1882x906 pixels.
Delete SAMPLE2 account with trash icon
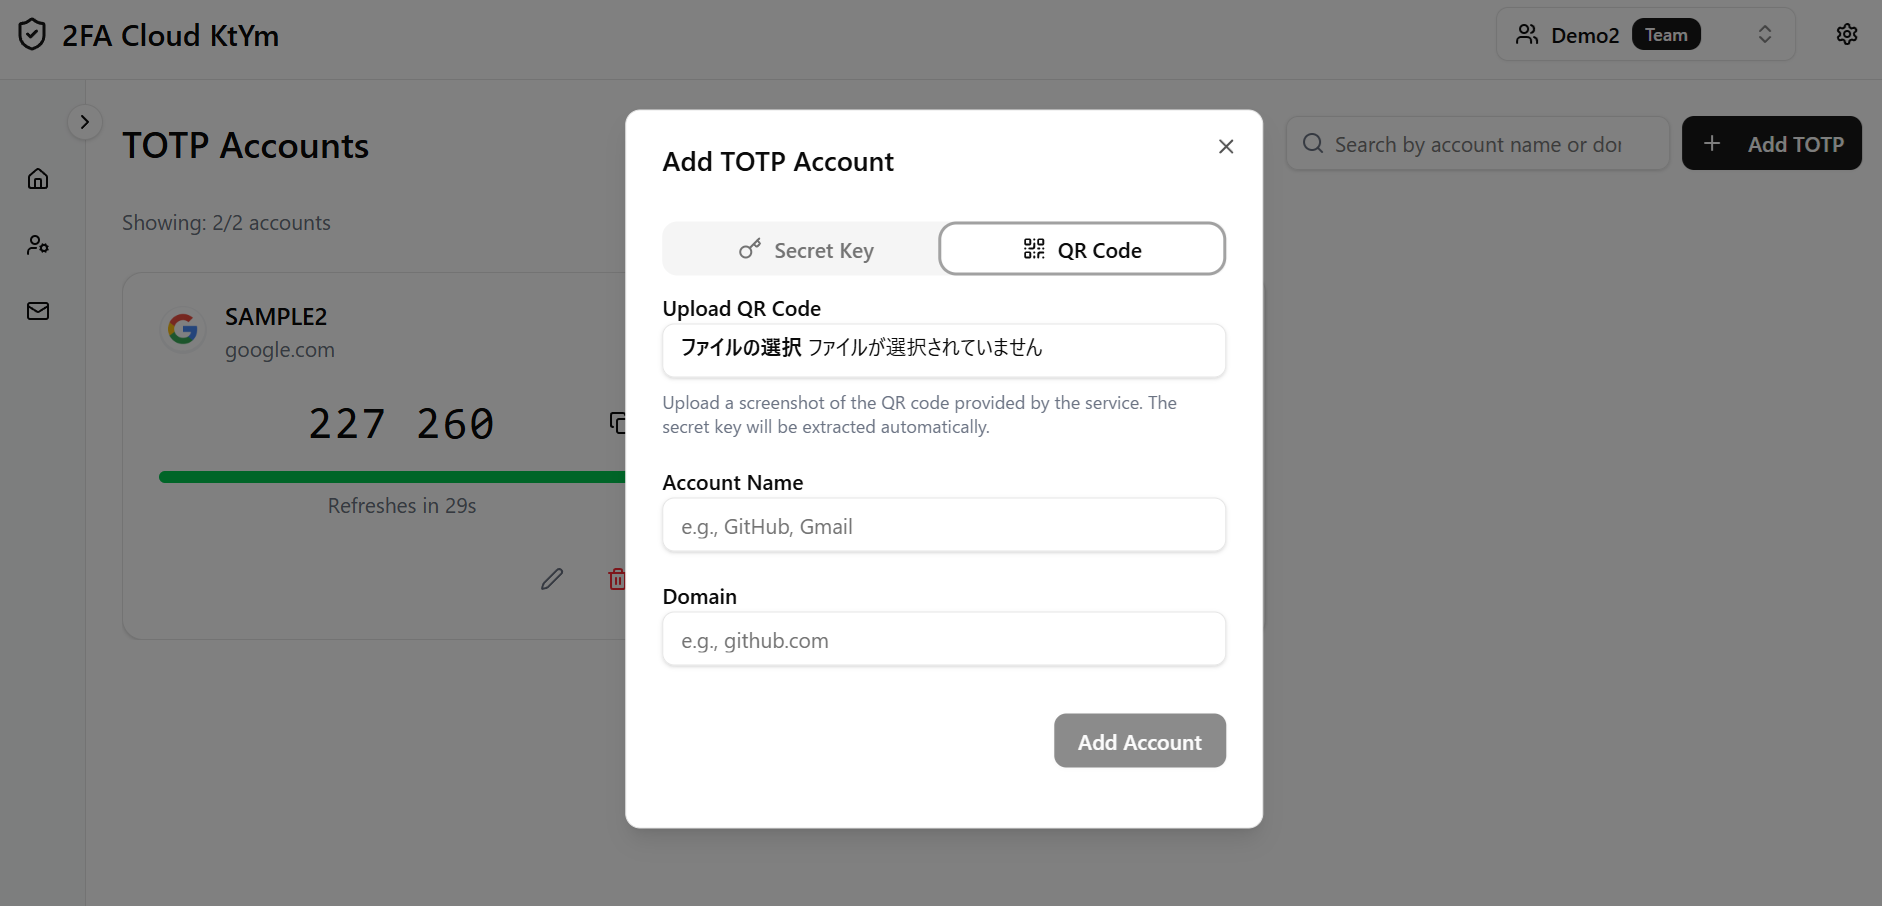tap(616, 579)
